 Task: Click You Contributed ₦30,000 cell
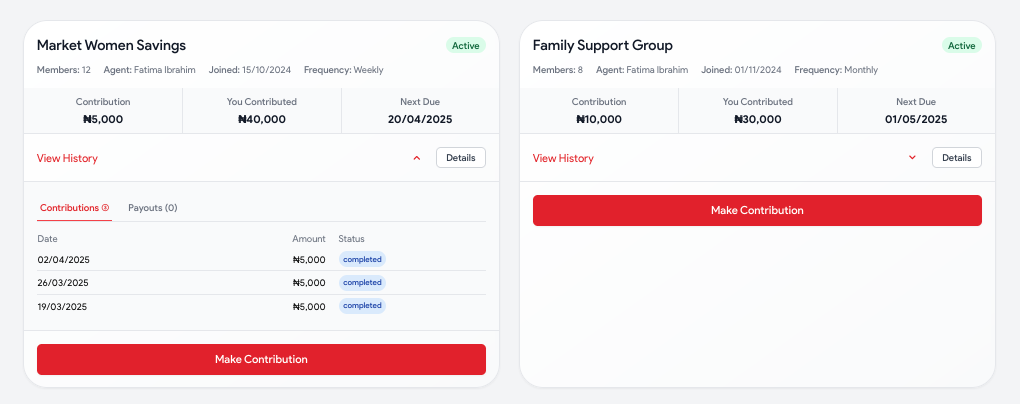(x=757, y=111)
